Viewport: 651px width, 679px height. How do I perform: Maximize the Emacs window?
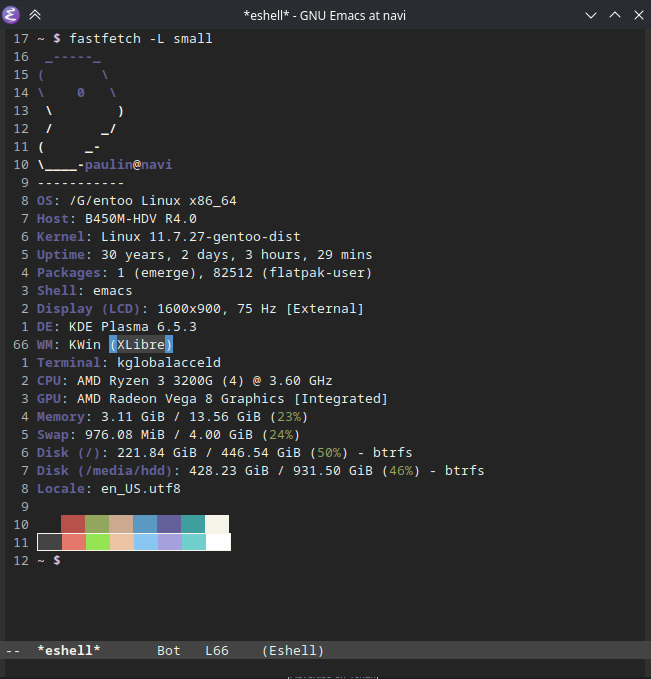tap(615, 15)
